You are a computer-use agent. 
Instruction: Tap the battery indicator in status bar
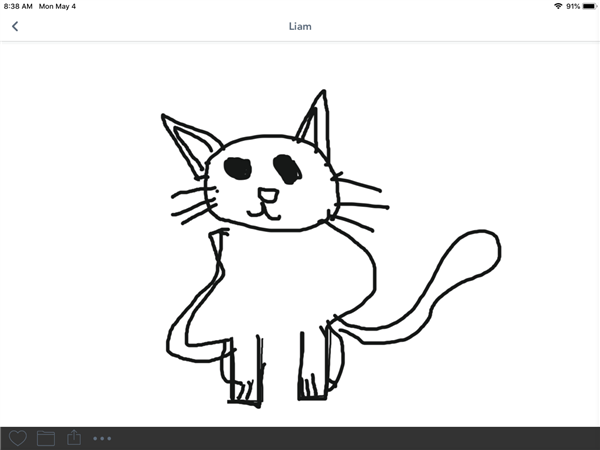(590, 6)
